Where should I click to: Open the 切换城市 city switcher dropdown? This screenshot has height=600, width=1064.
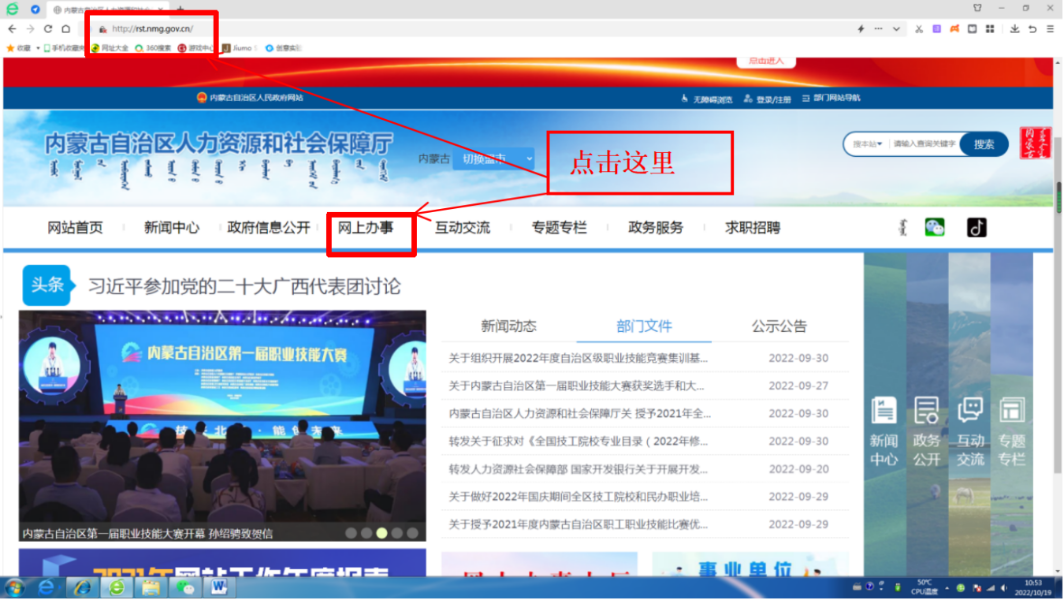point(492,160)
